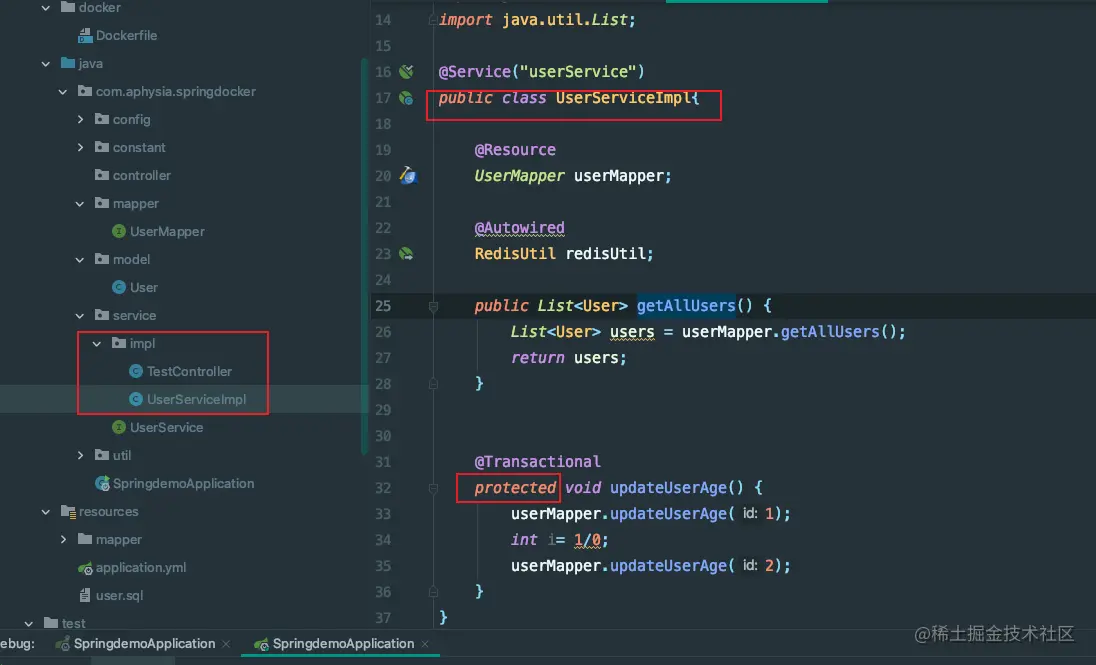Viewport: 1096px width, 665px height.
Task: Click the injection gutter icon on line 20
Action: [x=408, y=175]
